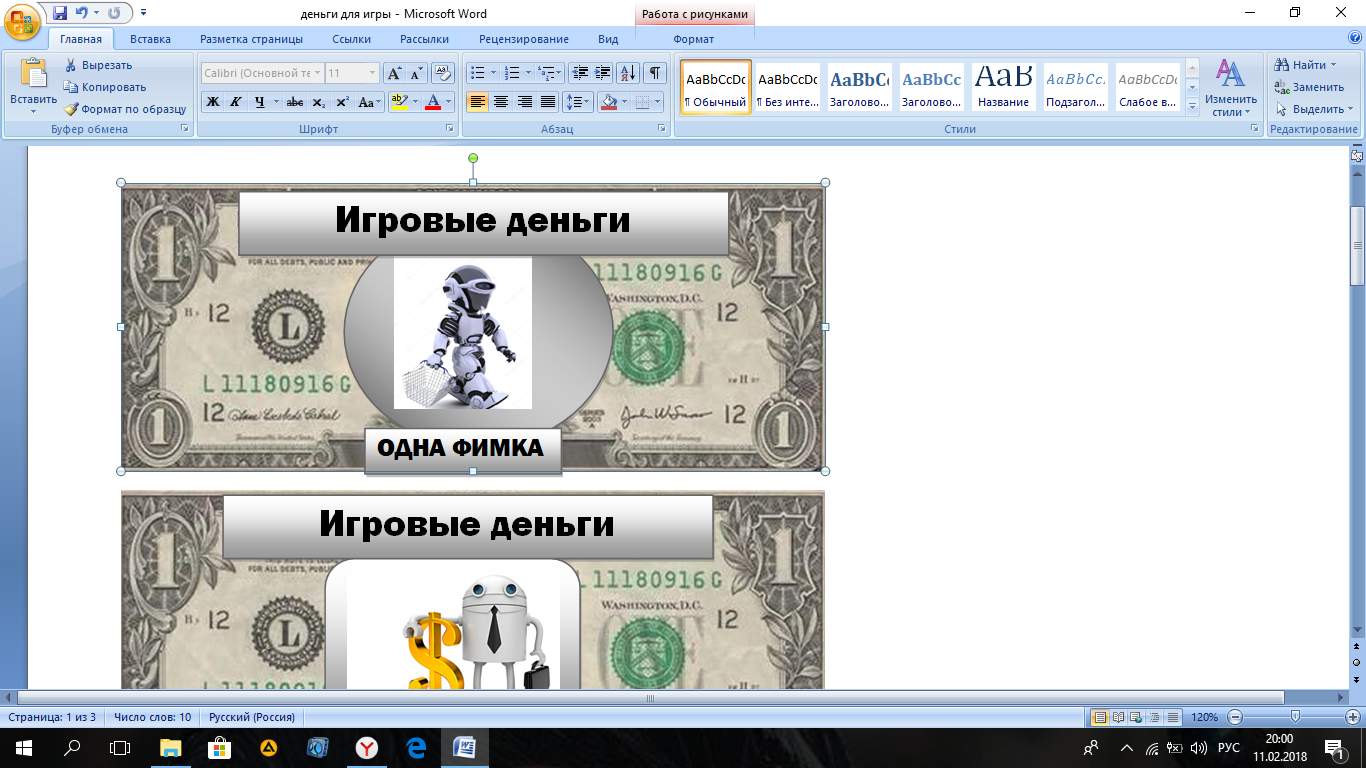Screen dimensions: 1366x768
Task: Apply shading fill color
Action: tap(607, 102)
